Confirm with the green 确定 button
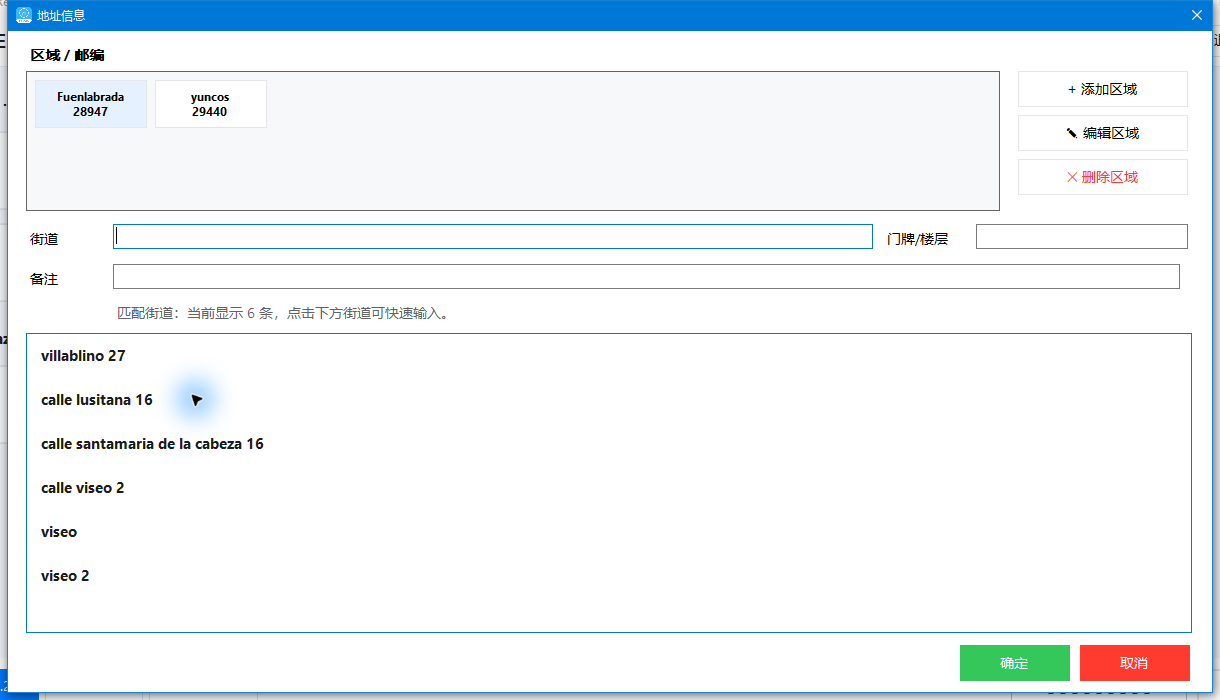Image resolution: width=1220 pixels, height=700 pixels. 1015,663
